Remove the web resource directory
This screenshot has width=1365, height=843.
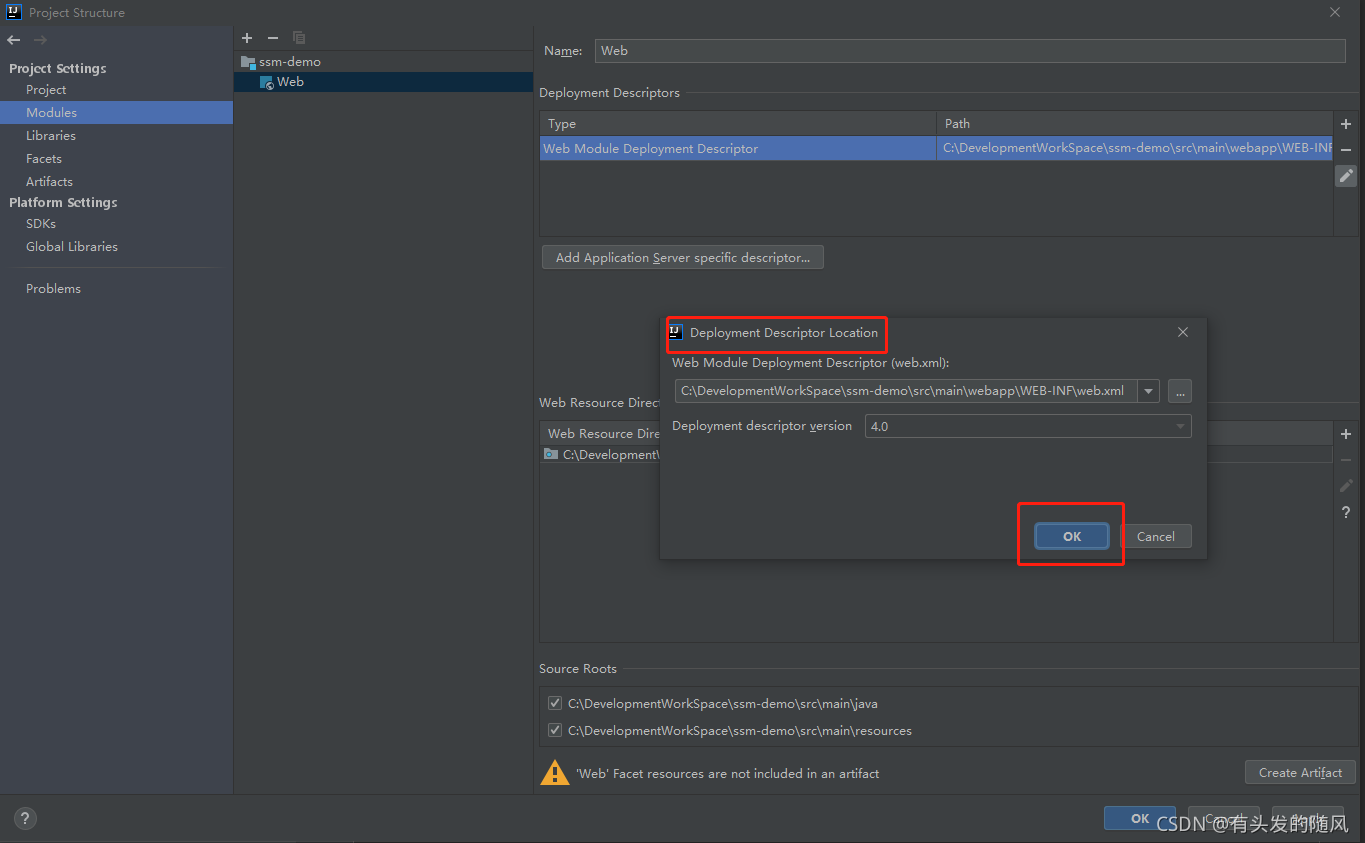1346,460
